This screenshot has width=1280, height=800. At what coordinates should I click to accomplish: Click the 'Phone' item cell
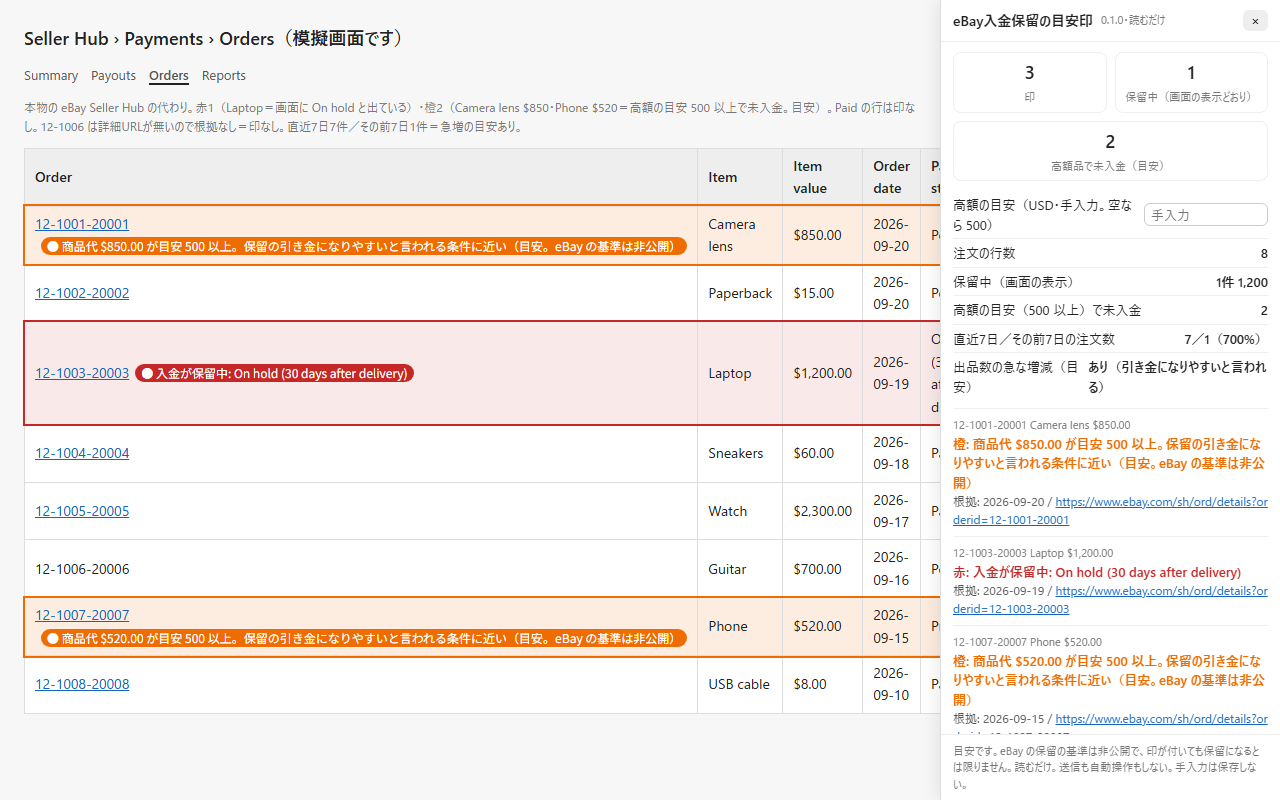tap(740, 626)
